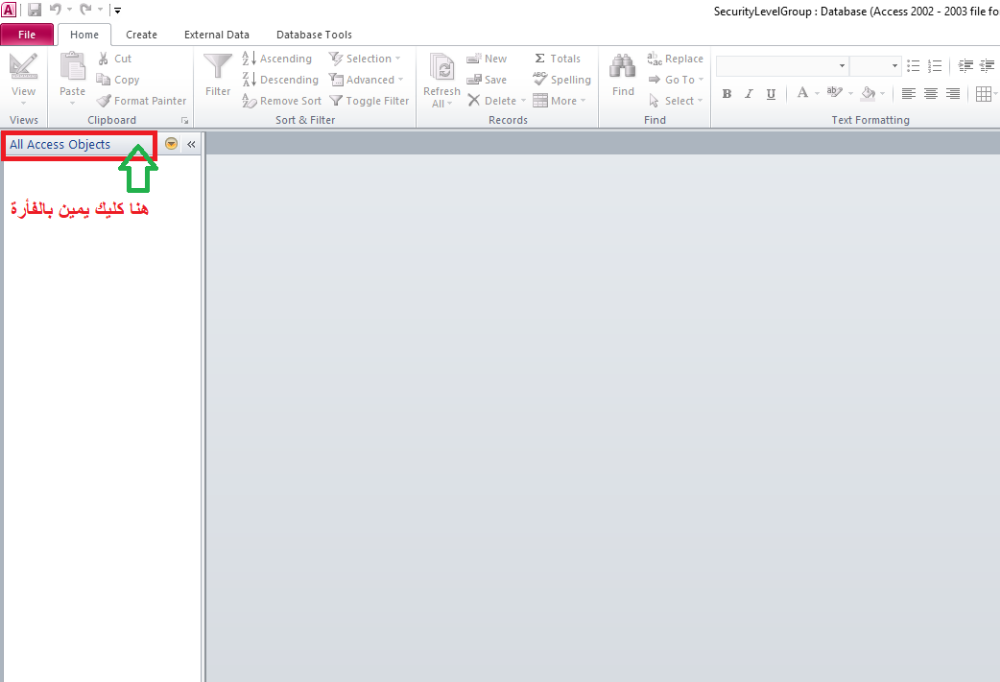Align text left
The height and width of the screenshot is (682, 1000).
coord(908,94)
